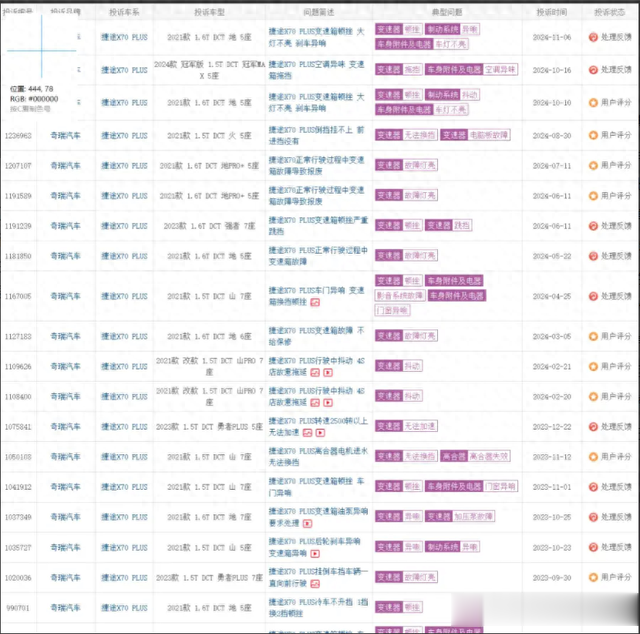Click the 加压泵故障 tag in row 1037349

[473, 516]
